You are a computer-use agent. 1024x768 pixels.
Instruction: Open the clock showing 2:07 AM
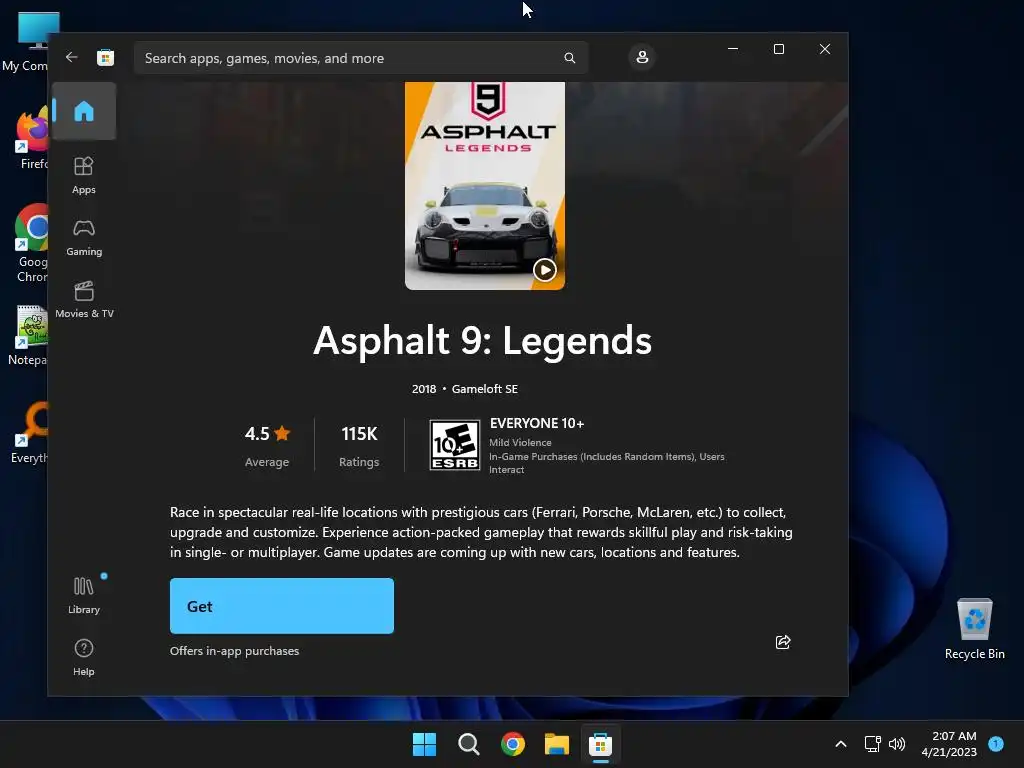click(950, 744)
